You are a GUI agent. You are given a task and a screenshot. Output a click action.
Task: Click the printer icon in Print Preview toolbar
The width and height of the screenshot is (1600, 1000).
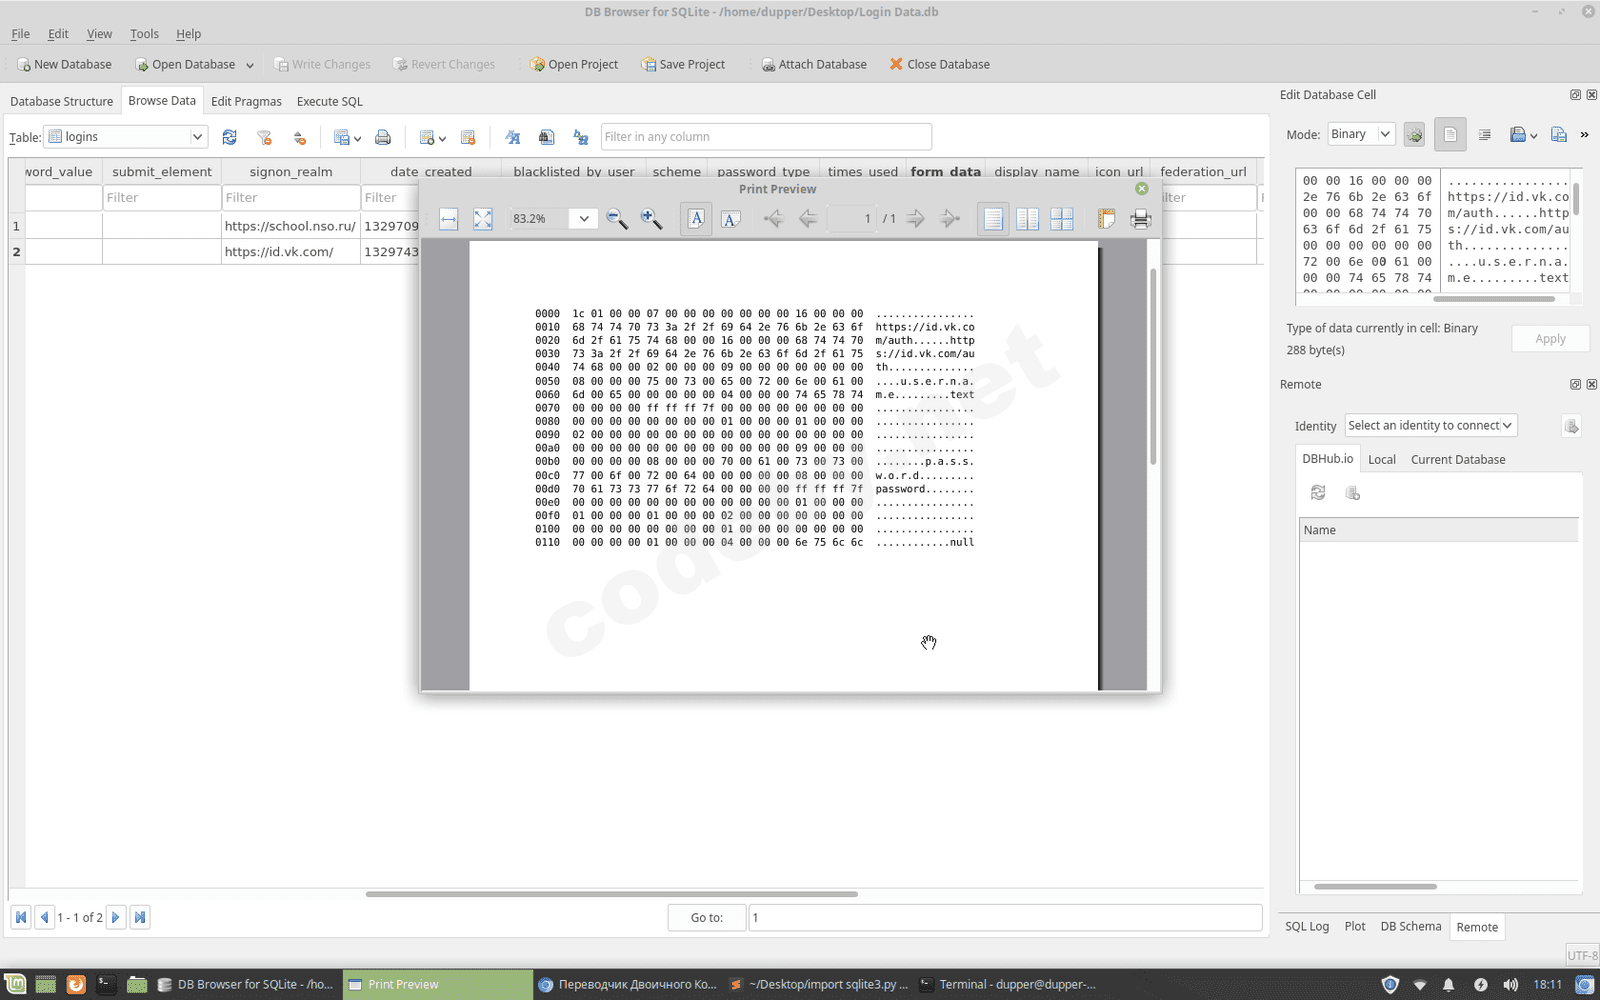tap(1140, 219)
